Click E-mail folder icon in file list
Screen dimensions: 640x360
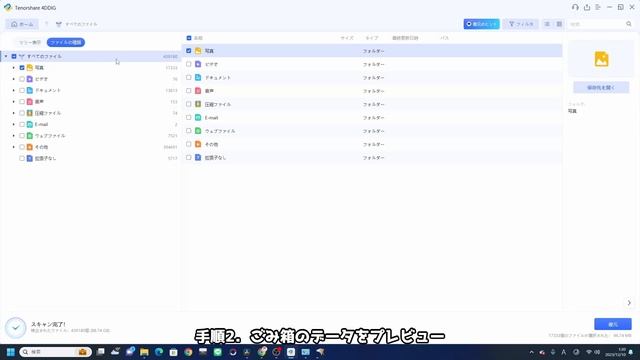[x=198, y=118]
